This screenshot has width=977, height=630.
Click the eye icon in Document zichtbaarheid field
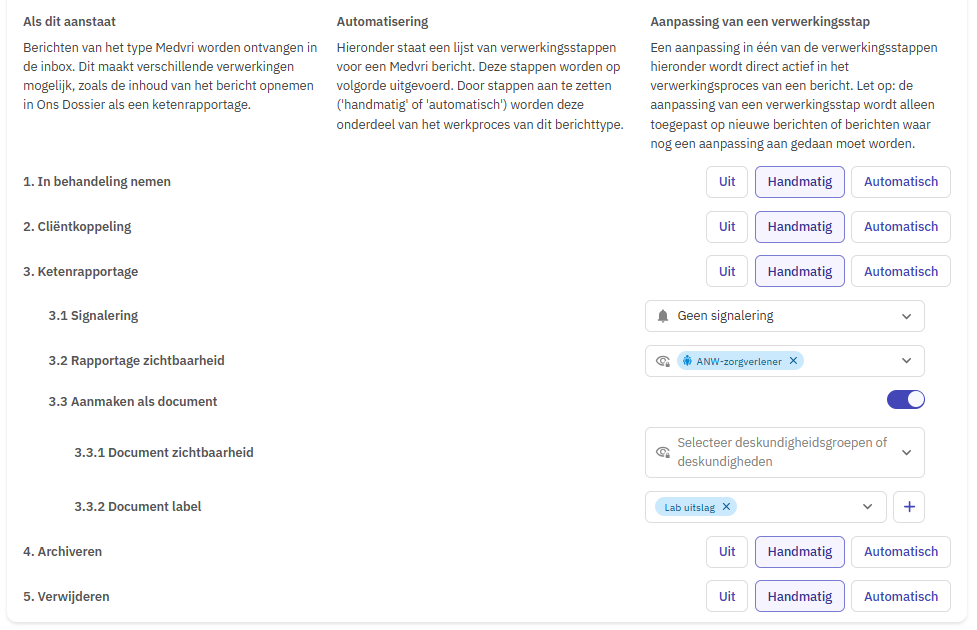pos(663,452)
